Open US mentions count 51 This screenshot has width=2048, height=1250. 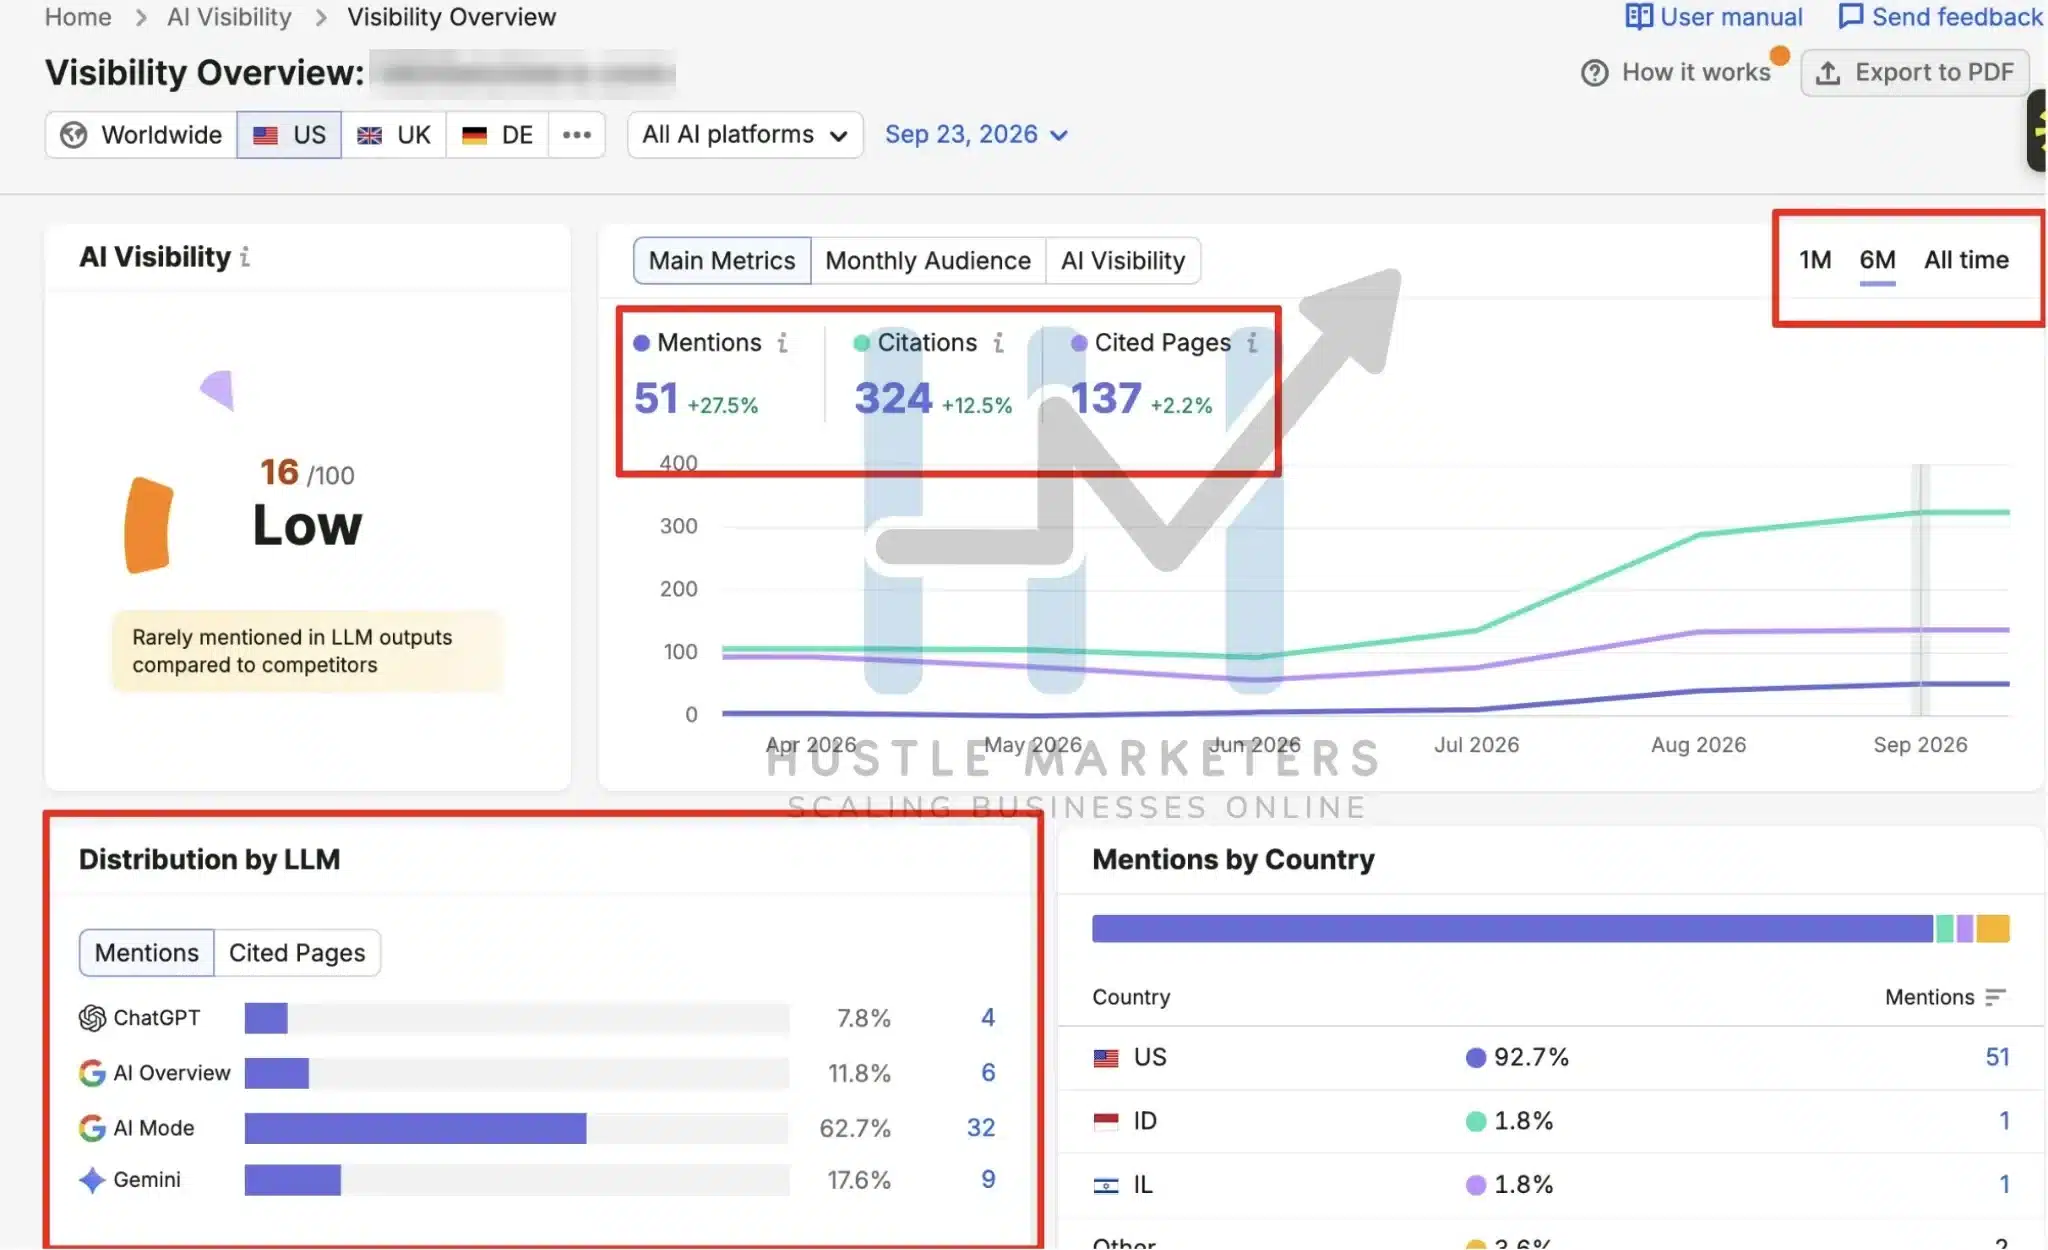pyautogui.click(x=1997, y=1058)
